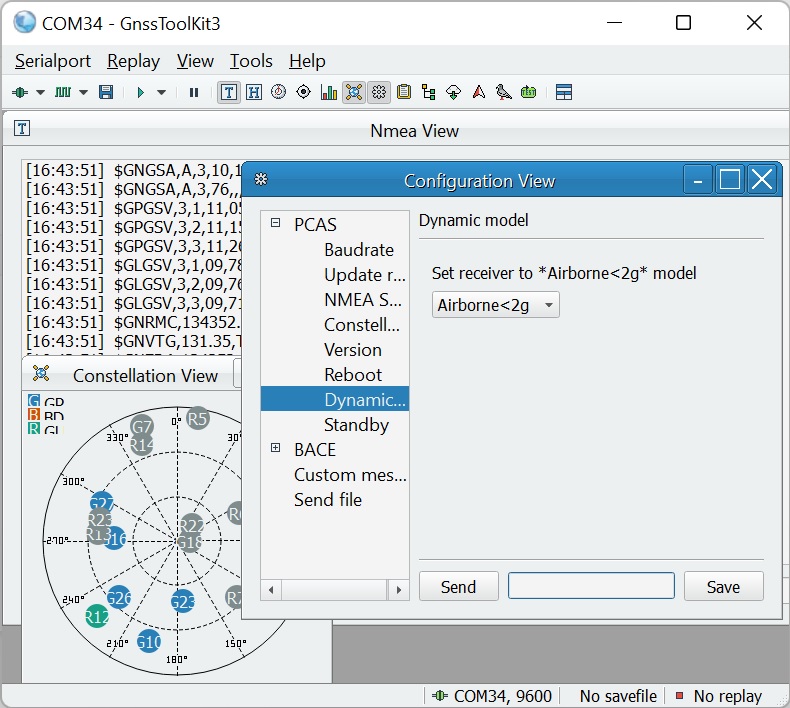Open the serial port connection dropdown arrow
Viewport: 790px width, 708px height.
coord(40,93)
